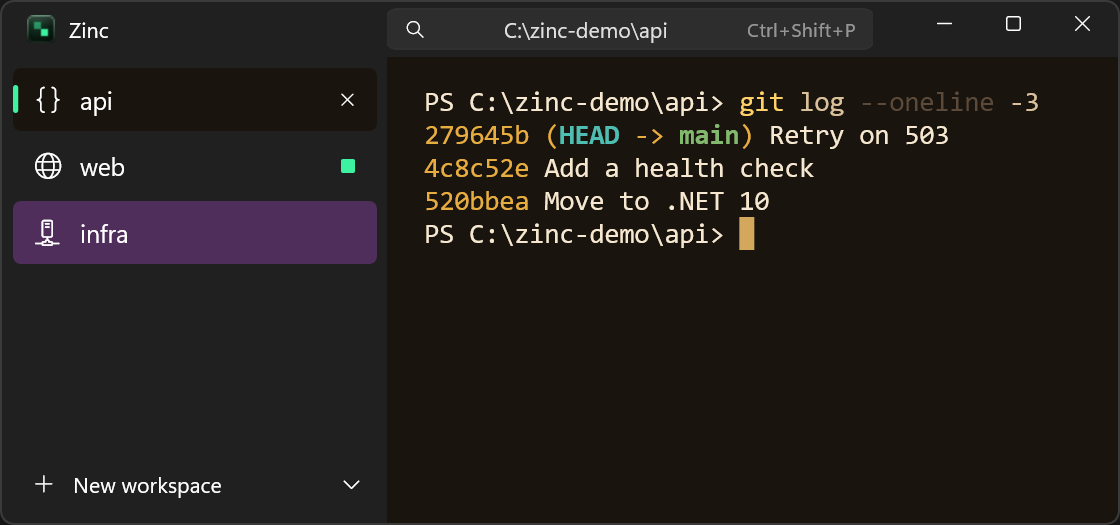Click the search magnifier icon
The width and height of the screenshot is (1120, 525).
click(x=414, y=30)
